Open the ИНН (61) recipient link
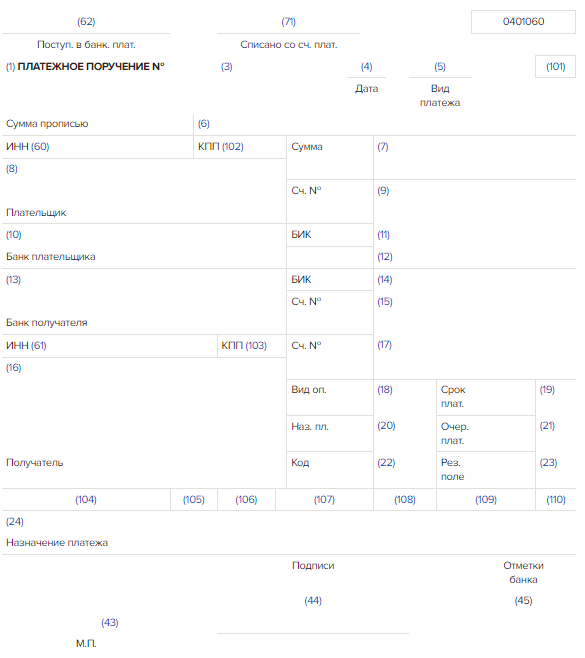 pos(39,345)
